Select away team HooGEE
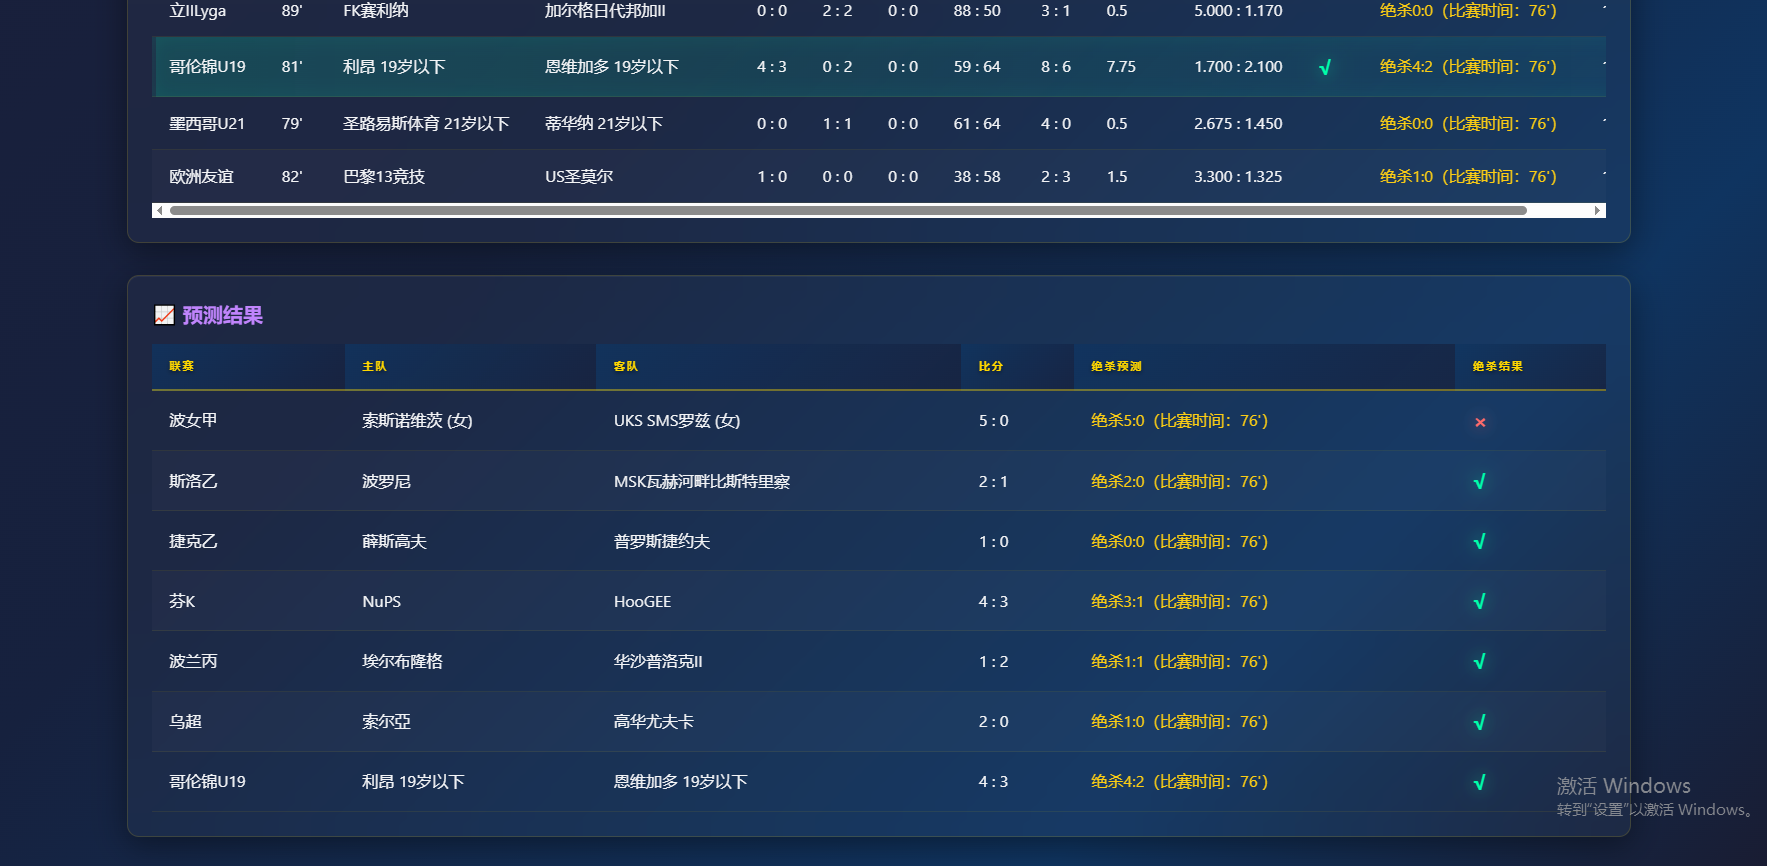1767x866 pixels. click(643, 601)
